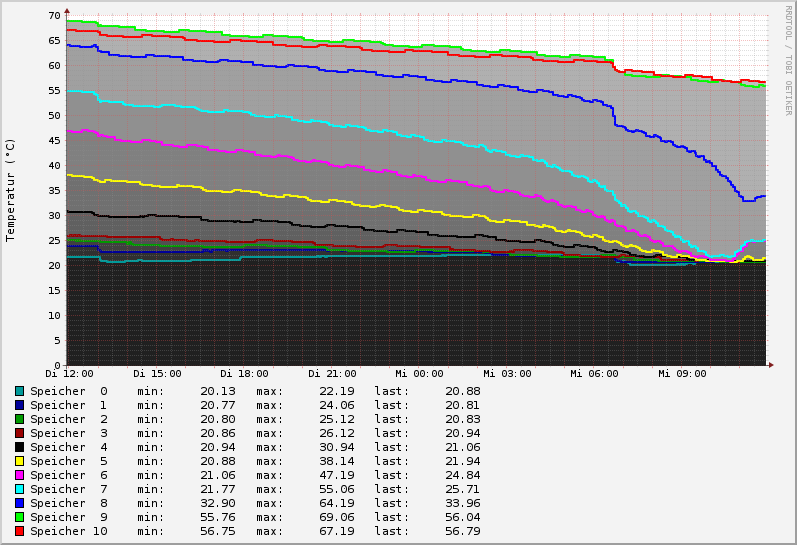Click the teal Speicher 0 color swatch

[x=19, y=391]
